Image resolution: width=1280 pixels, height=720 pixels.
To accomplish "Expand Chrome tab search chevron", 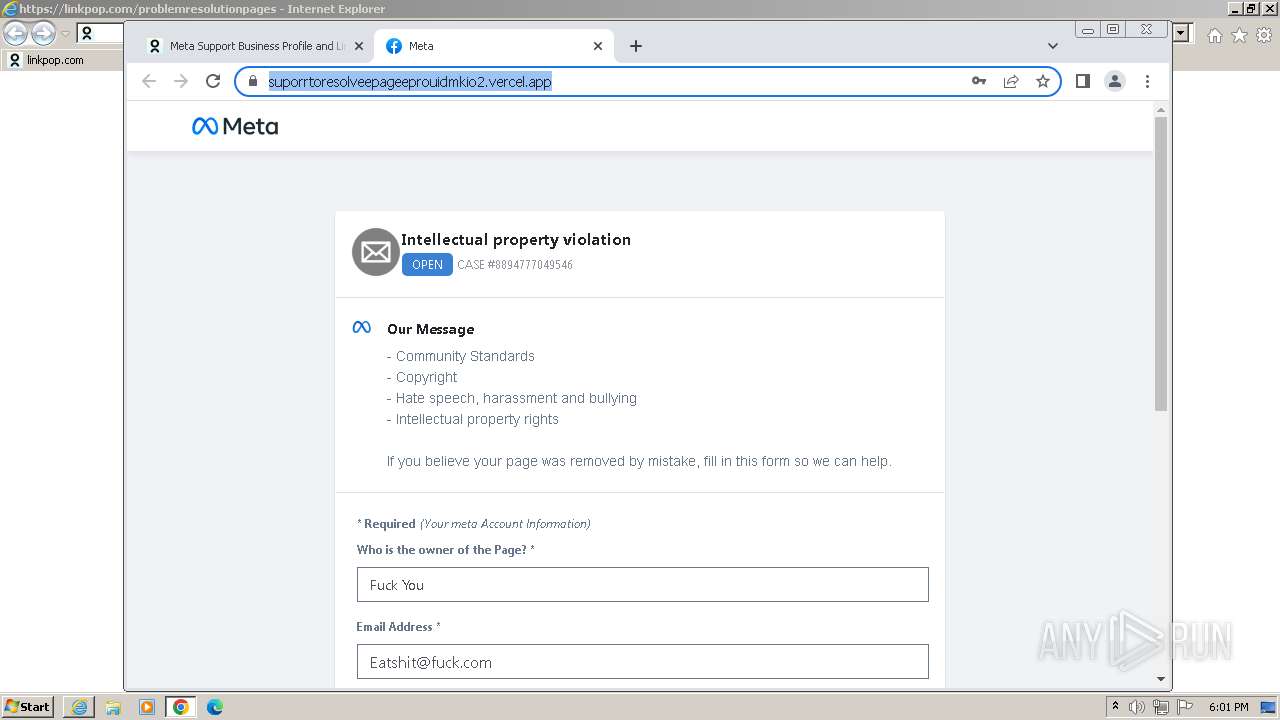I will click(1053, 46).
